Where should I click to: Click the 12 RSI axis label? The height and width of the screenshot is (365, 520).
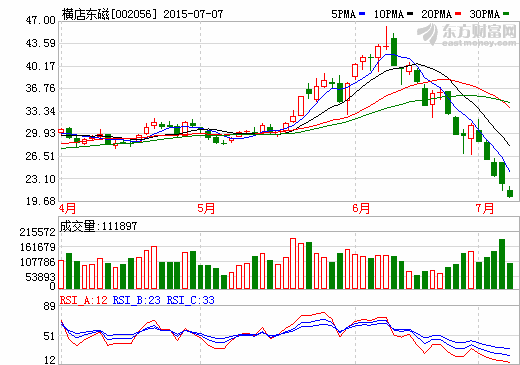tap(49, 360)
